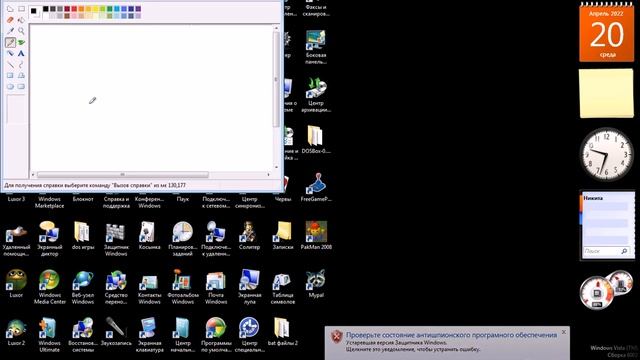Open the Windows Ultimate shortcut
640x360 pixels.
[49, 335]
